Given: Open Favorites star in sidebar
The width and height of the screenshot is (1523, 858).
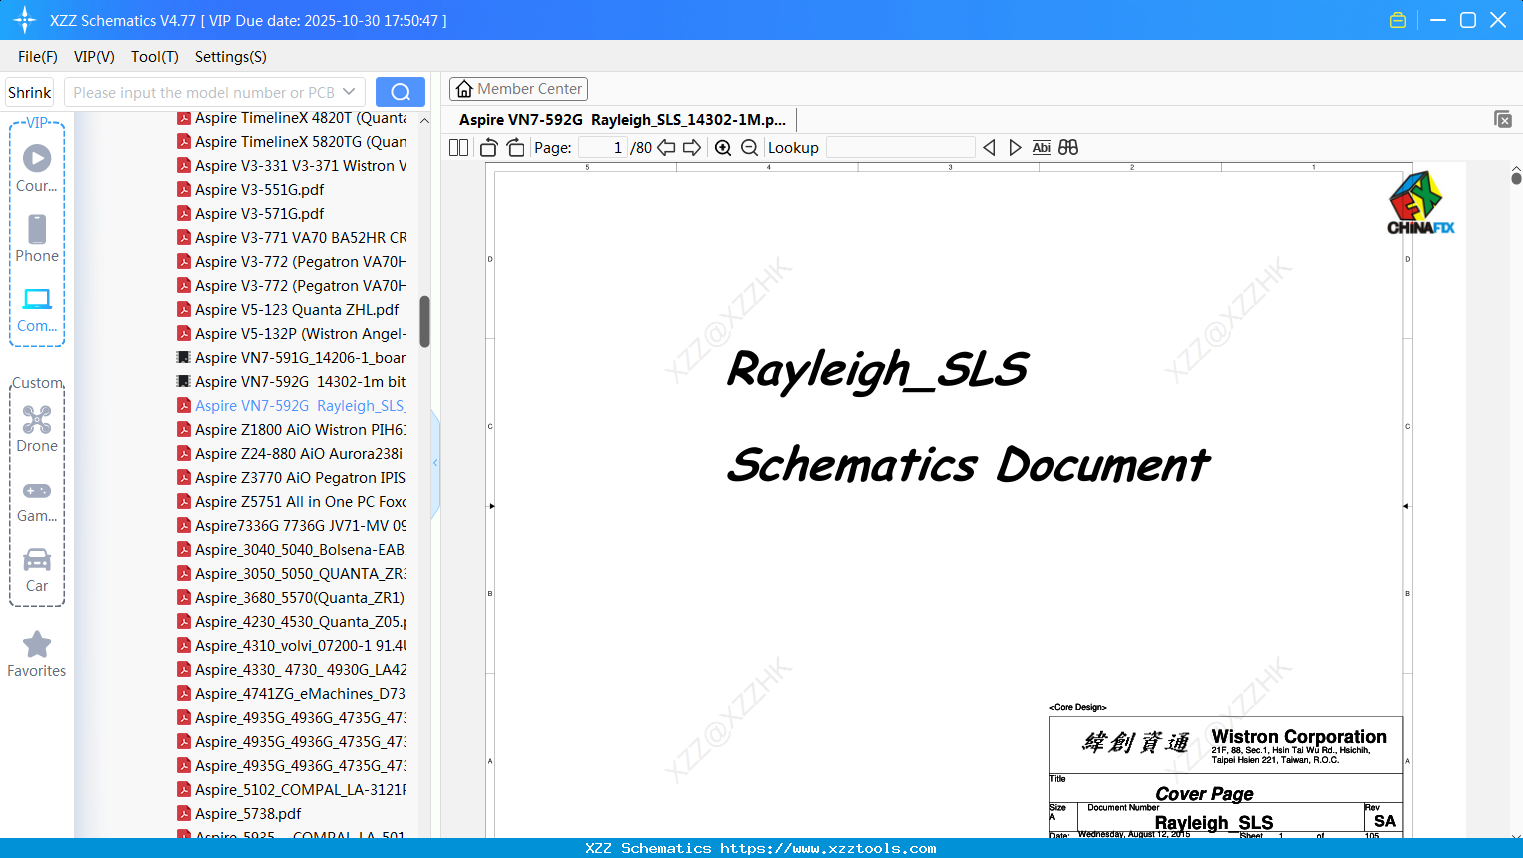Looking at the screenshot, I should pyautogui.click(x=37, y=655).
